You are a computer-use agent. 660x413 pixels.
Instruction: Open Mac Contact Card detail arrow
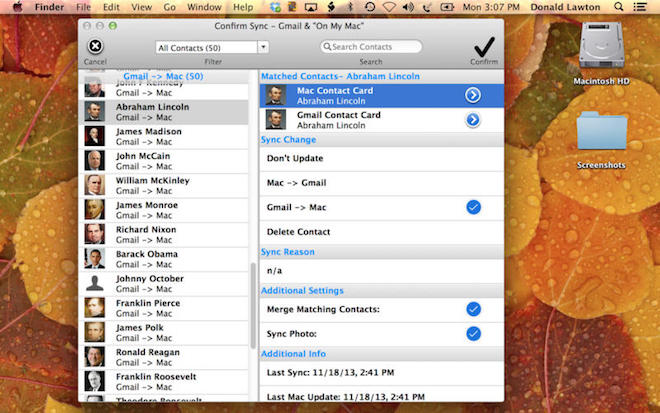point(473,95)
